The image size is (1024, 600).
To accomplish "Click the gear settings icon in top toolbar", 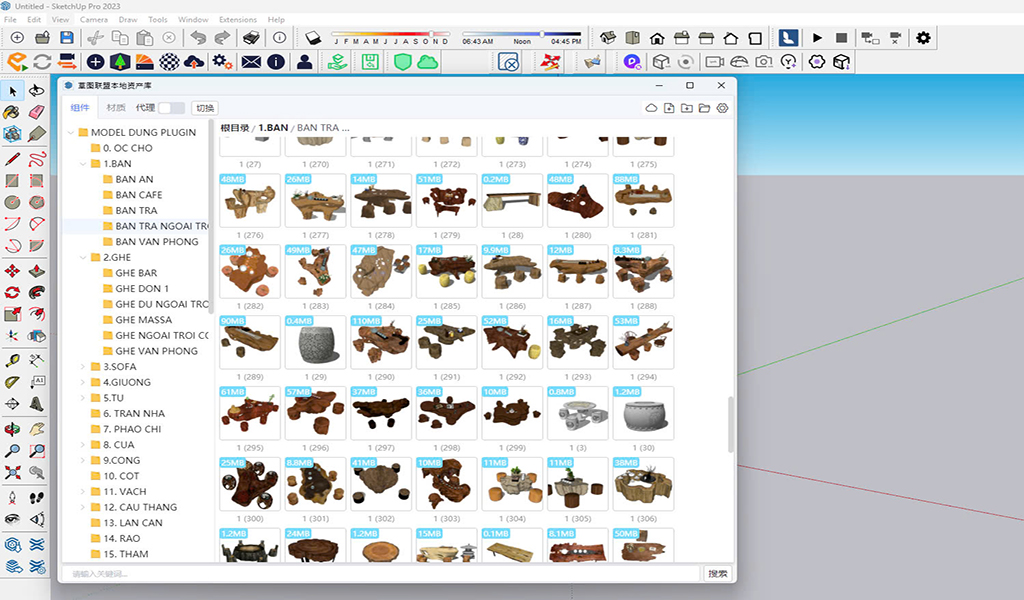I will [923, 38].
